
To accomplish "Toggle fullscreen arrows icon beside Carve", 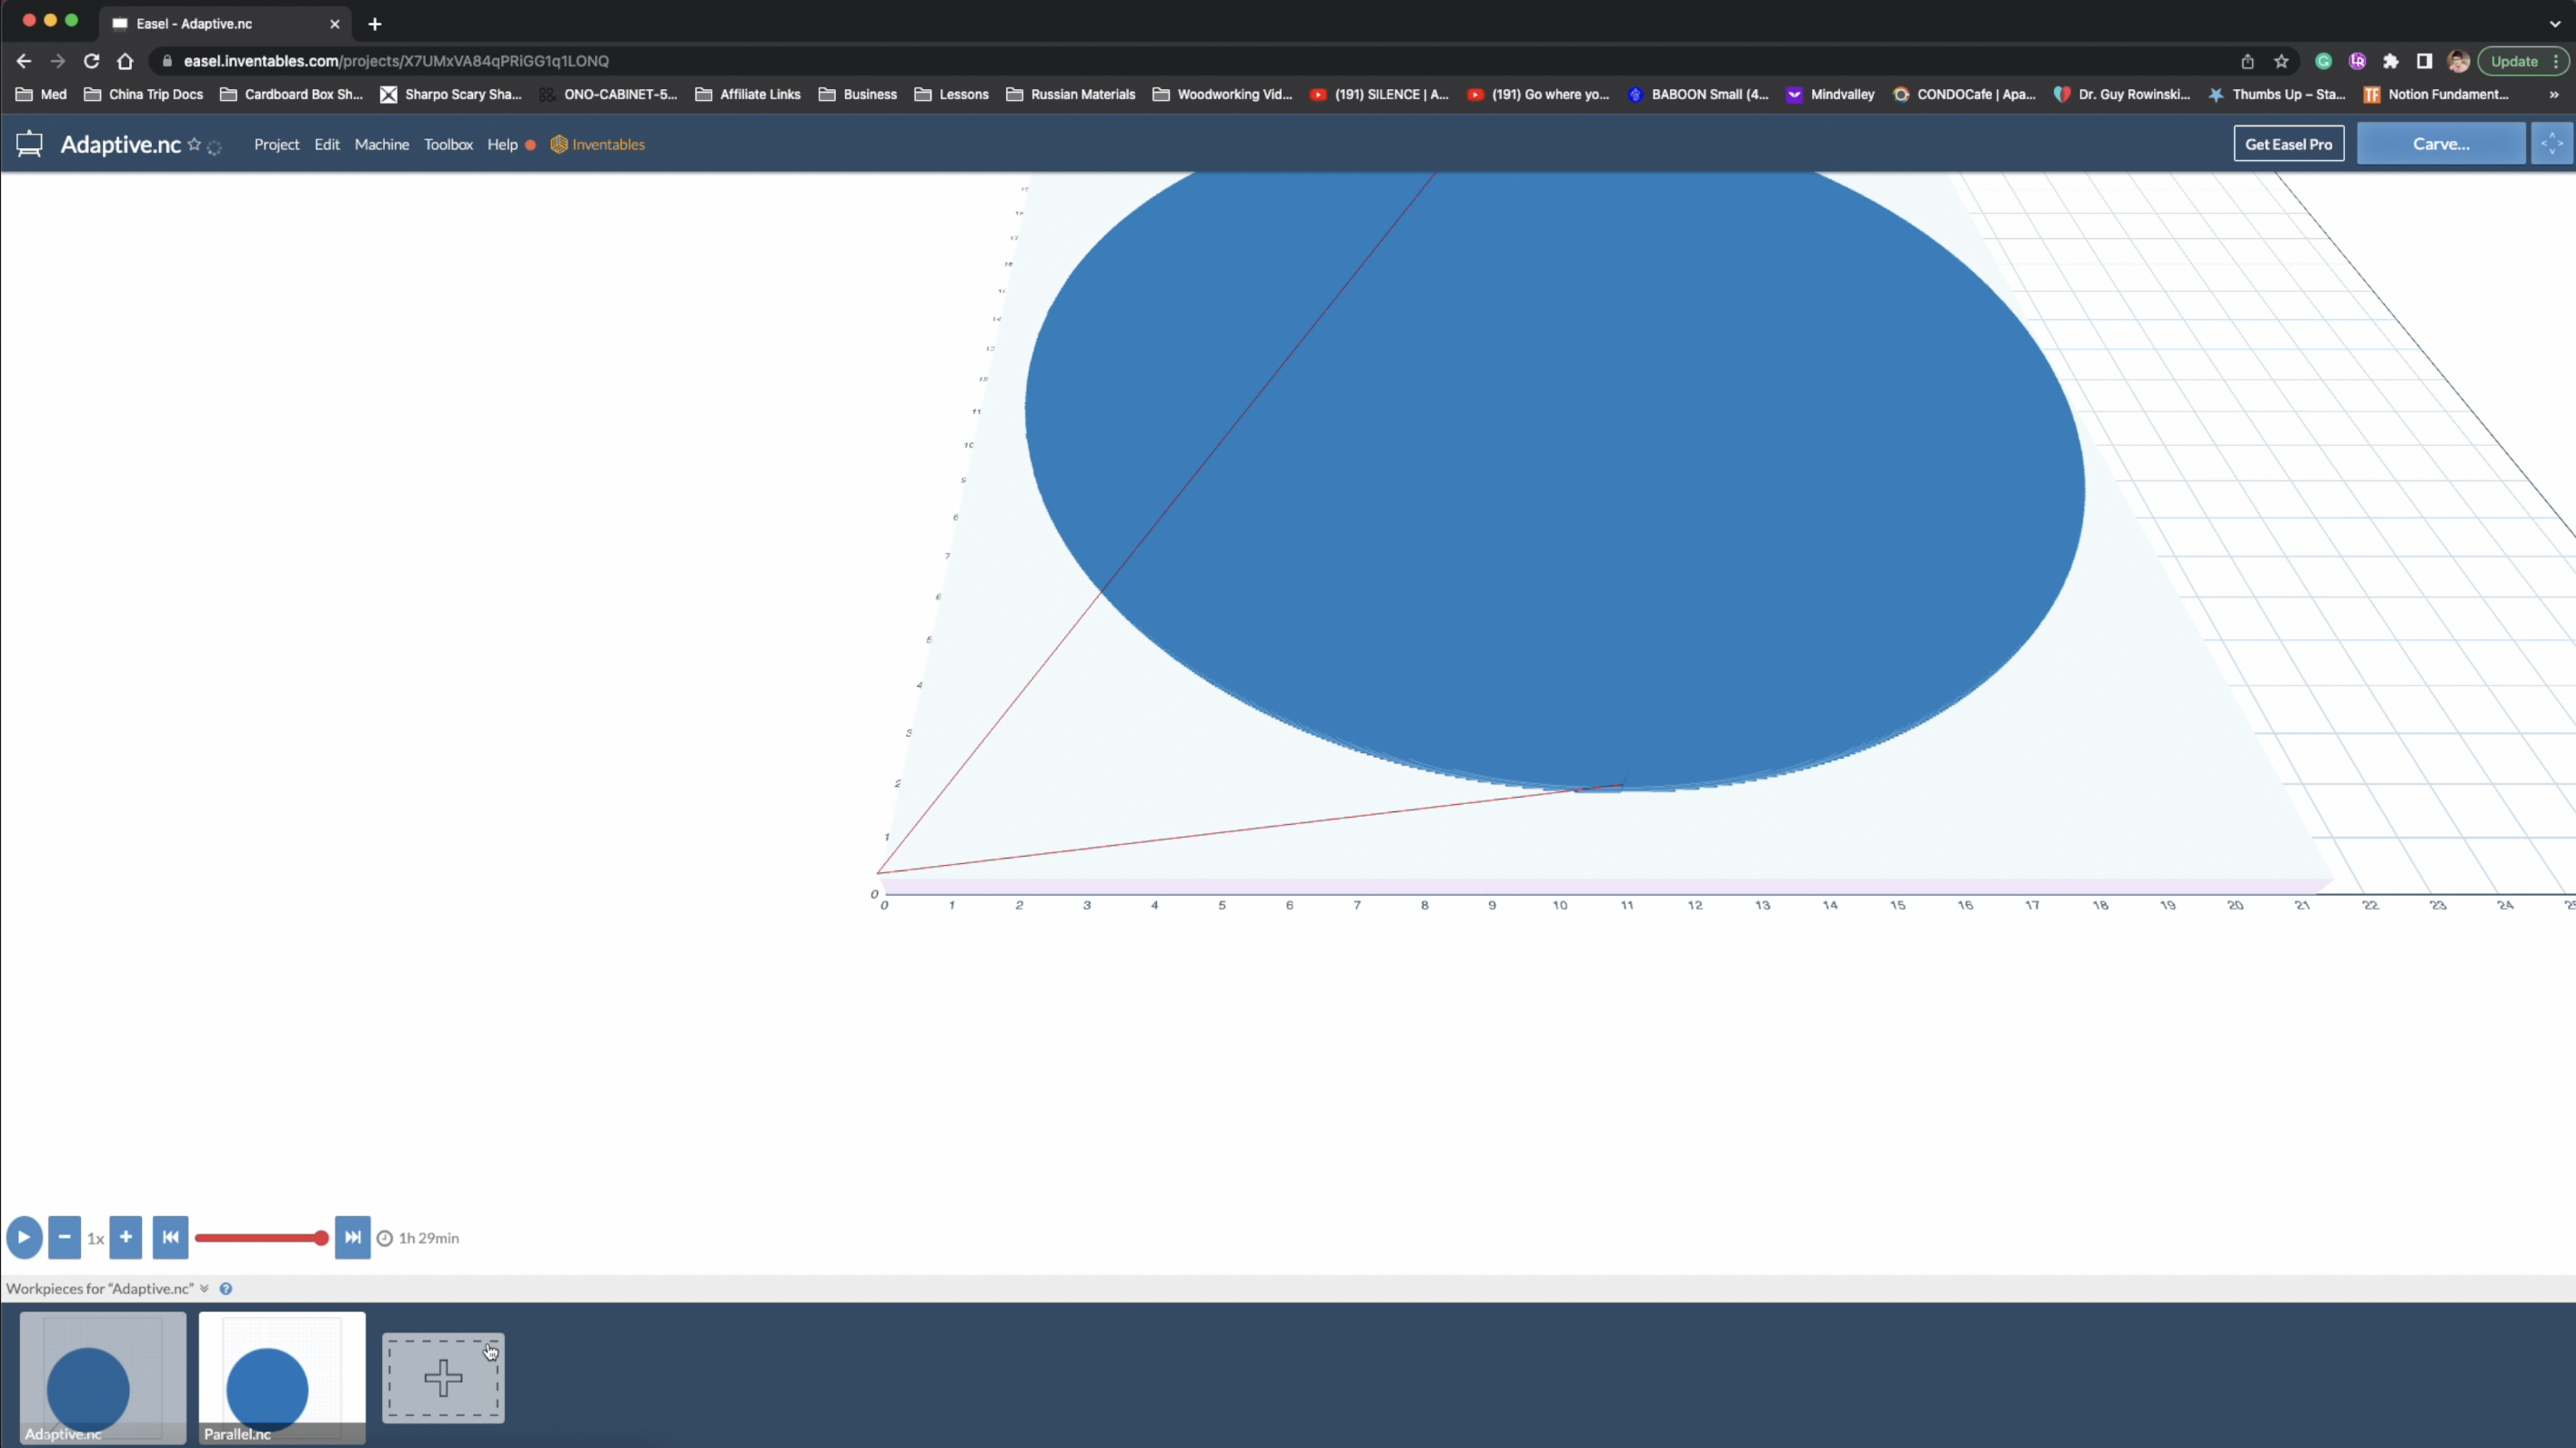I will pyautogui.click(x=2551, y=144).
